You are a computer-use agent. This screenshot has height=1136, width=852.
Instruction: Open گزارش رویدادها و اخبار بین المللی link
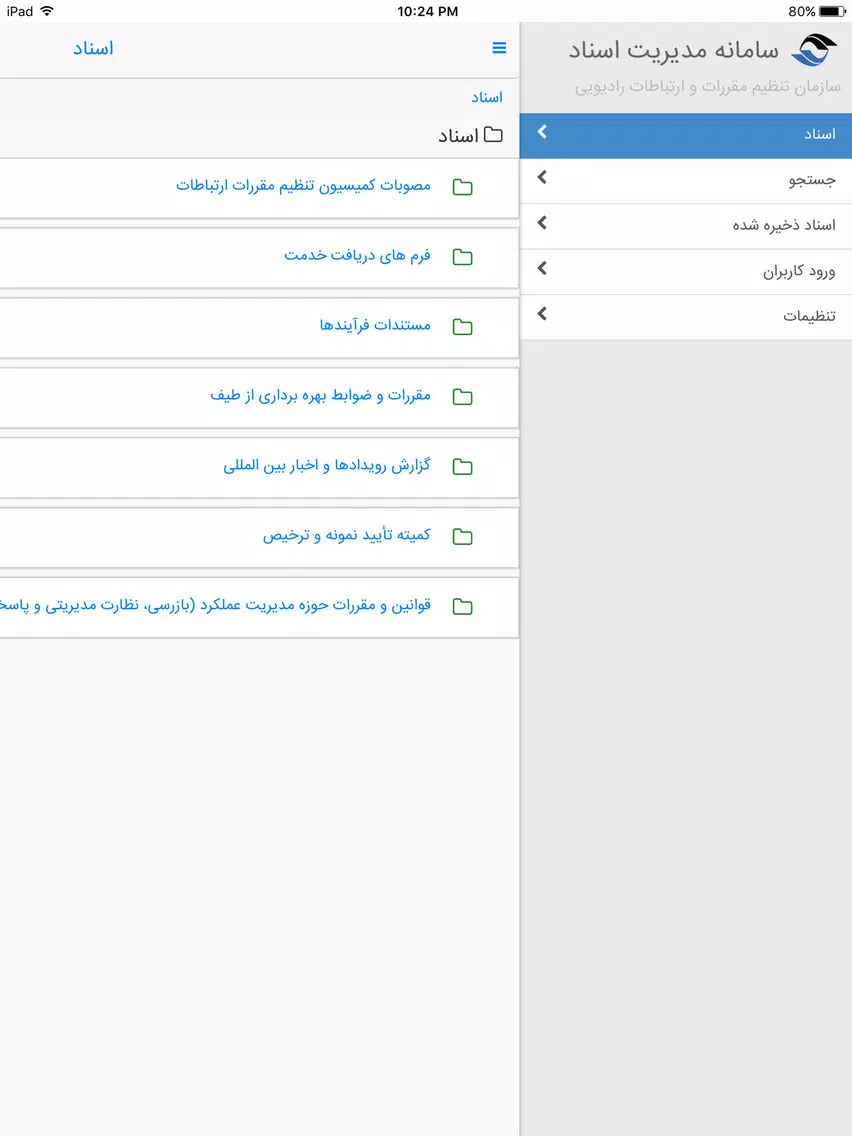[x=327, y=465]
